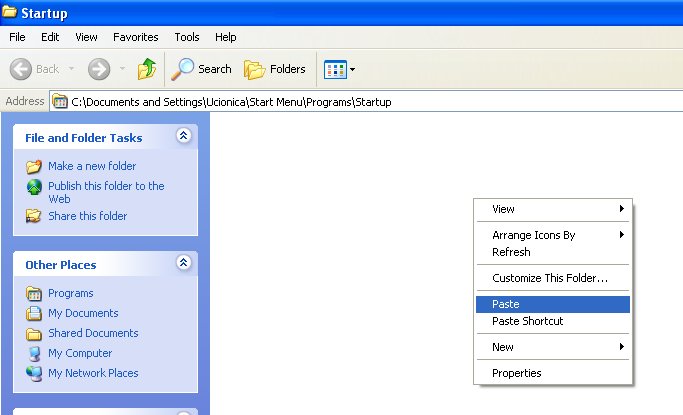Select Paste in context menu
Viewport: 683px width, 415px height.
pos(553,304)
